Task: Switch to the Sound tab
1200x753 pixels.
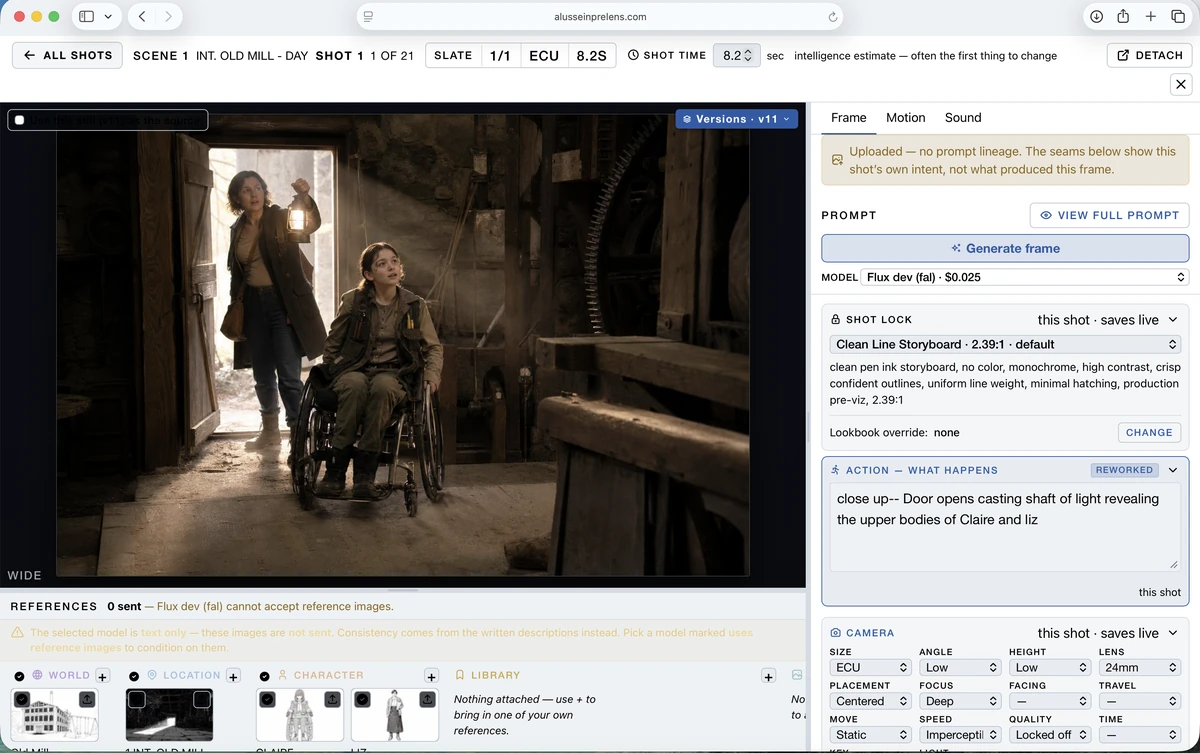Action: coord(963,117)
